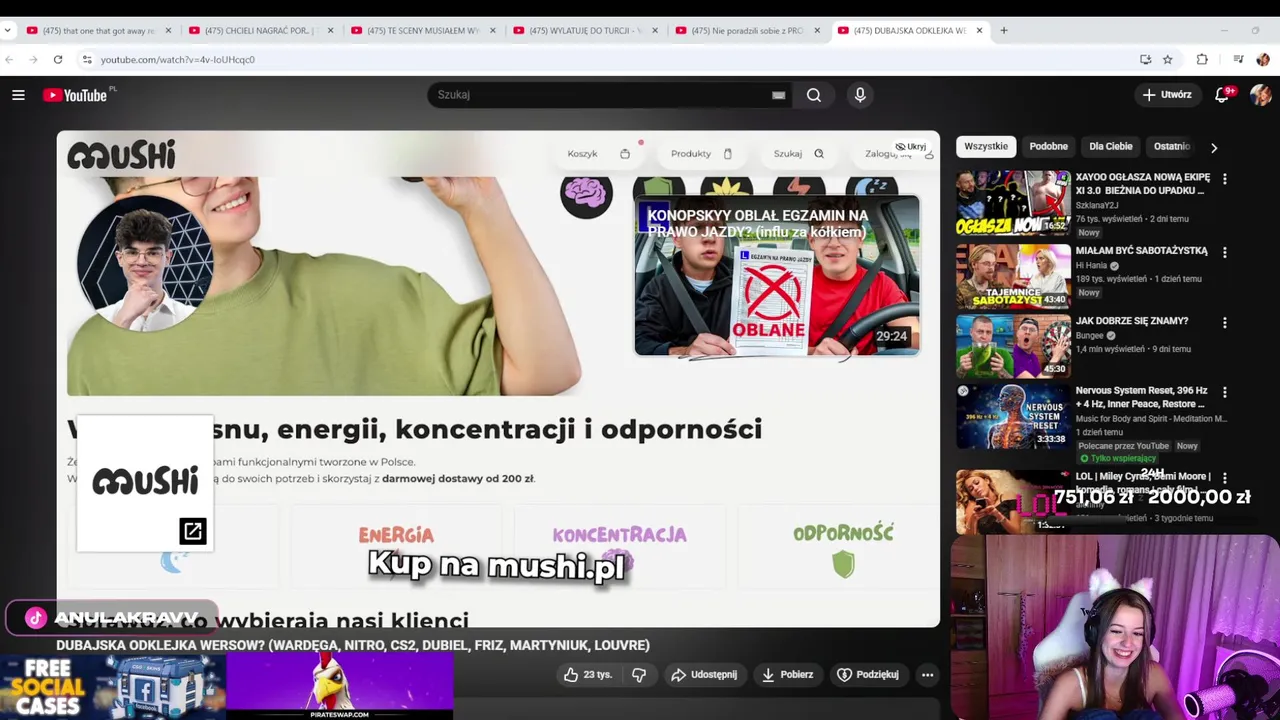Select the Ostatnio filter chip
Image resolution: width=1280 pixels, height=720 pixels.
(1172, 146)
